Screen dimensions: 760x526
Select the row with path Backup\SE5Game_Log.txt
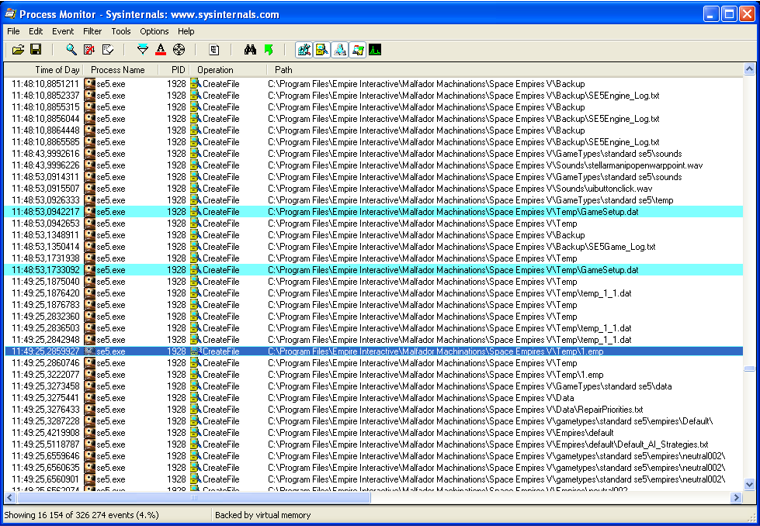pyautogui.click(x=373, y=247)
